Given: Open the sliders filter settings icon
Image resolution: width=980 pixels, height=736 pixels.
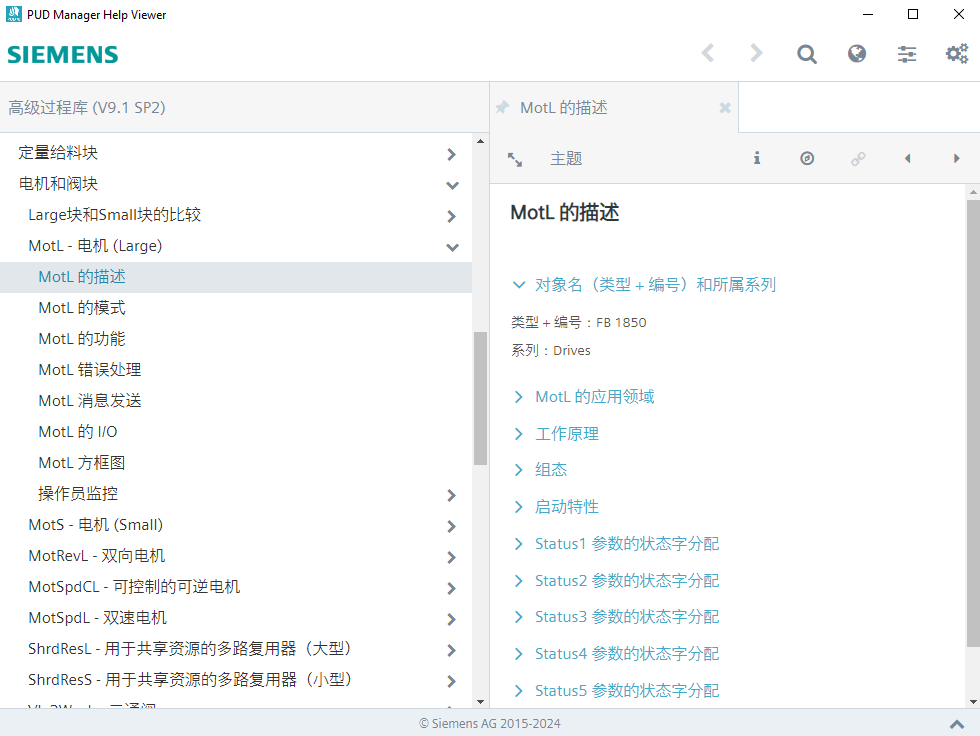Looking at the screenshot, I should [x=907, y=54].
